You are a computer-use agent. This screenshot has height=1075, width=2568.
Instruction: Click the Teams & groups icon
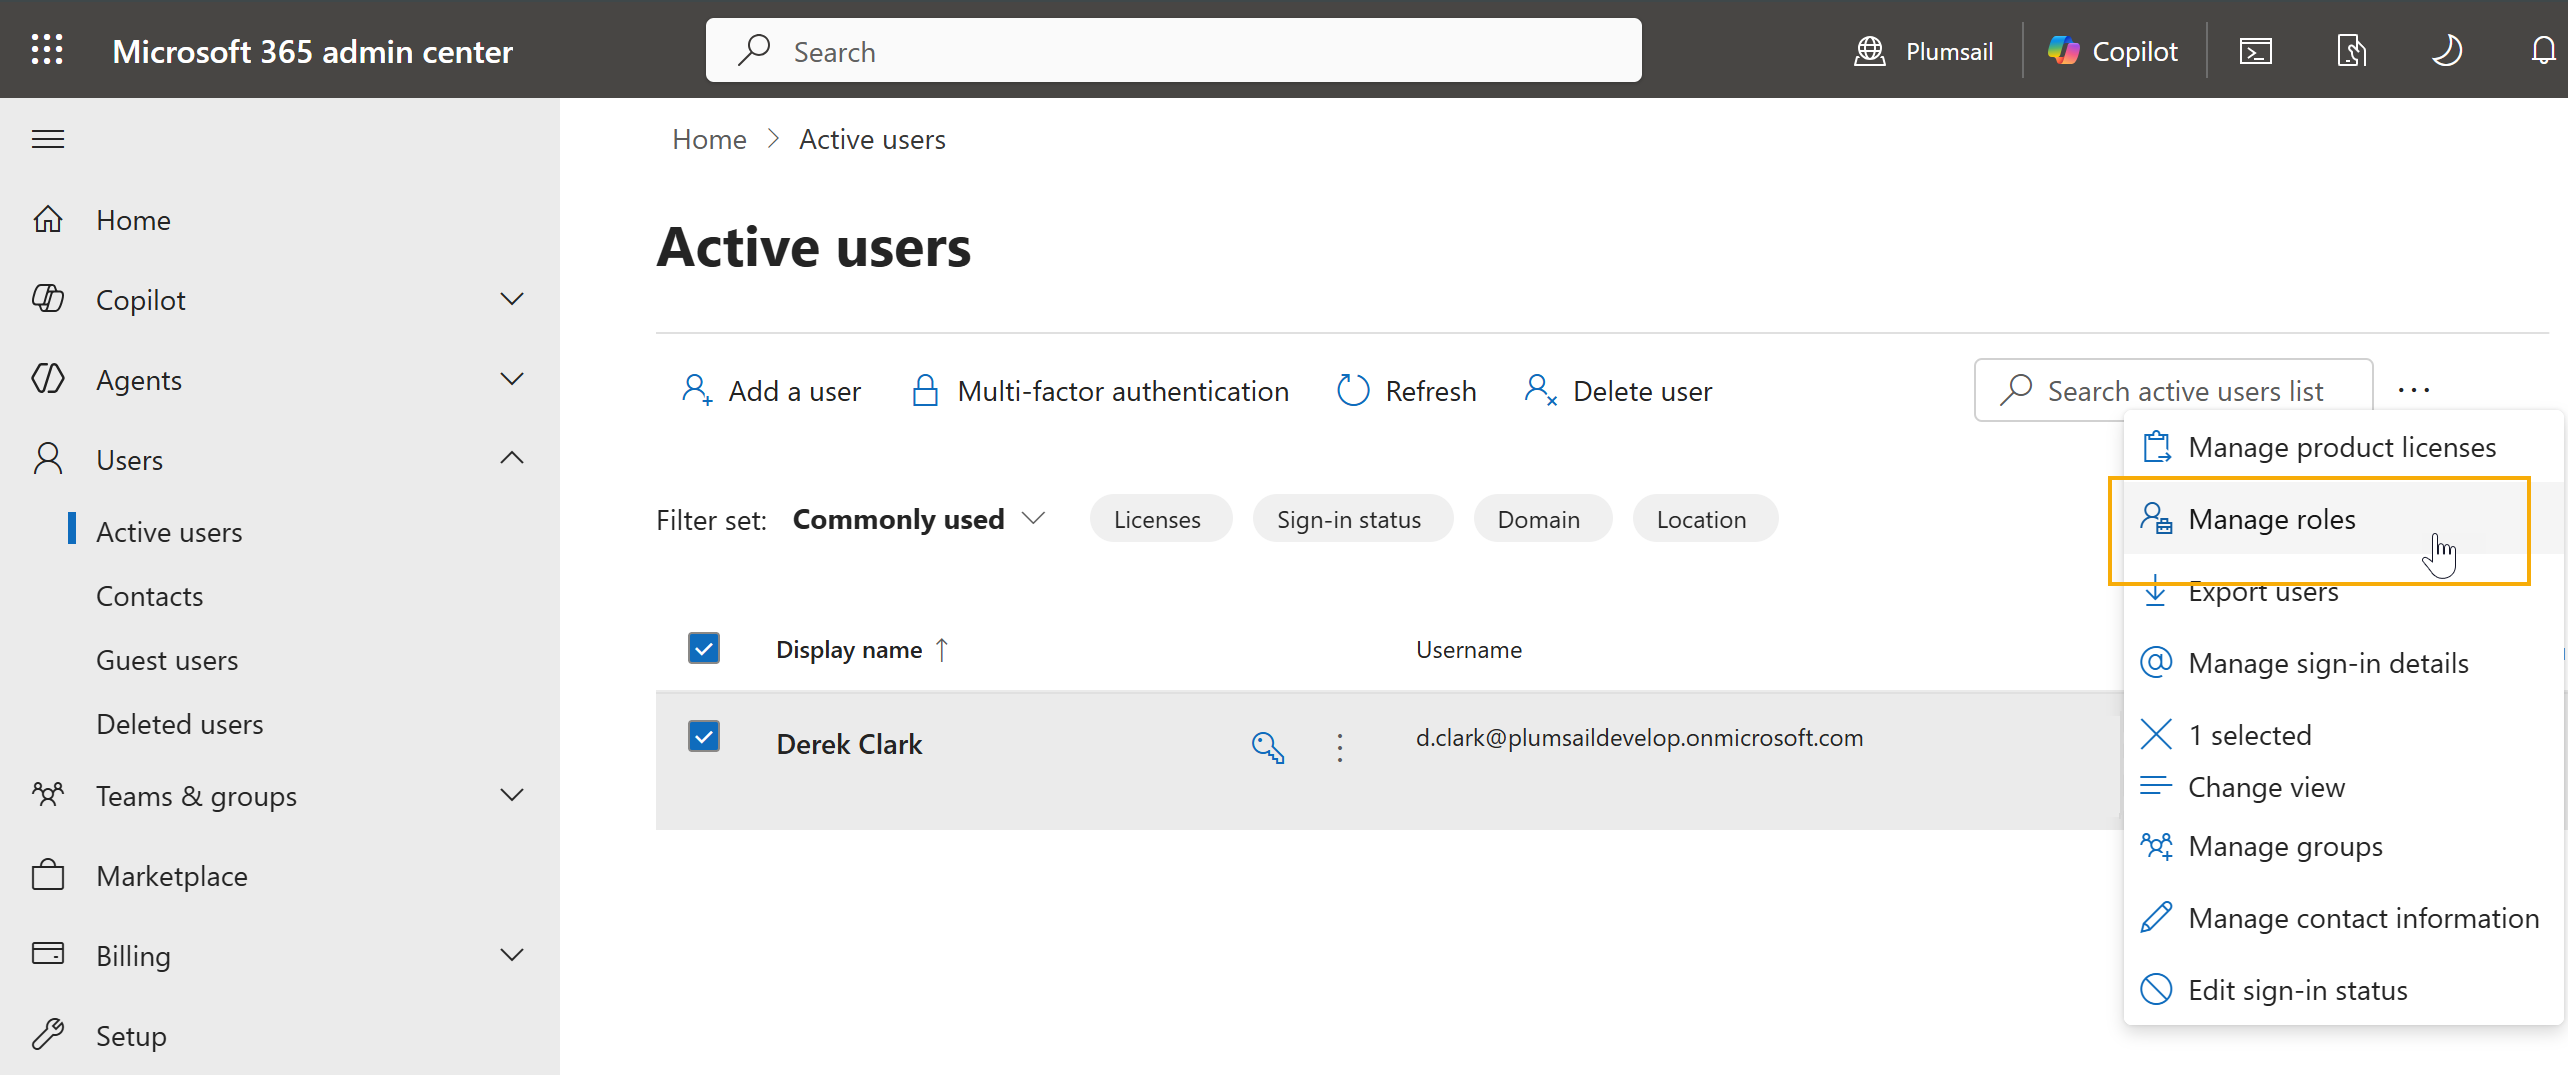[48, 795]
